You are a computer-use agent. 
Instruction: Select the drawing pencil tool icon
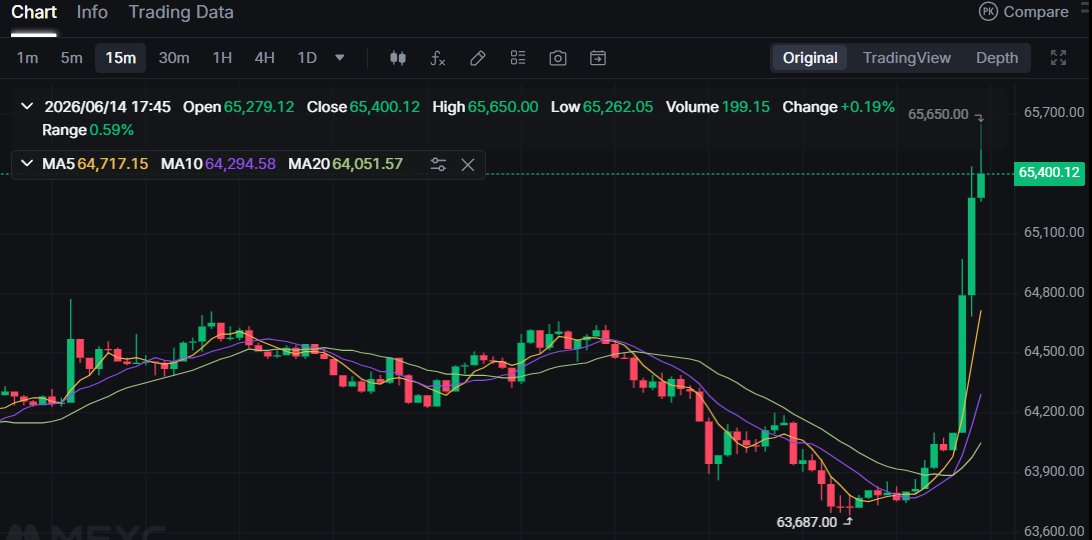point(477,58)
